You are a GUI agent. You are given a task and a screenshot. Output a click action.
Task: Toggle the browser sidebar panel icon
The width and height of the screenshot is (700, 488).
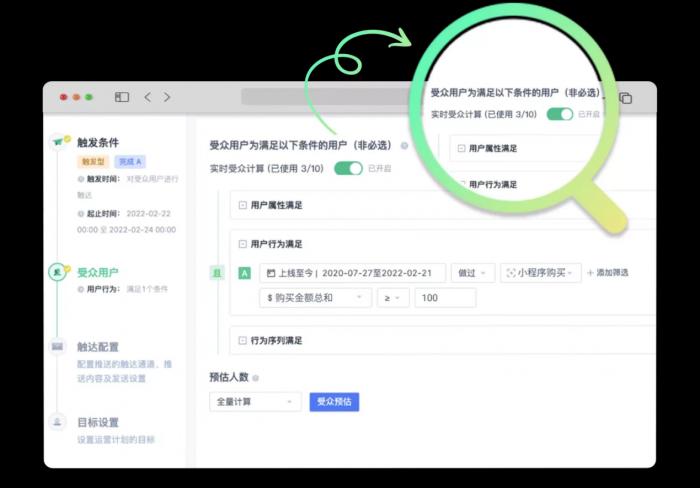(122, 97)
